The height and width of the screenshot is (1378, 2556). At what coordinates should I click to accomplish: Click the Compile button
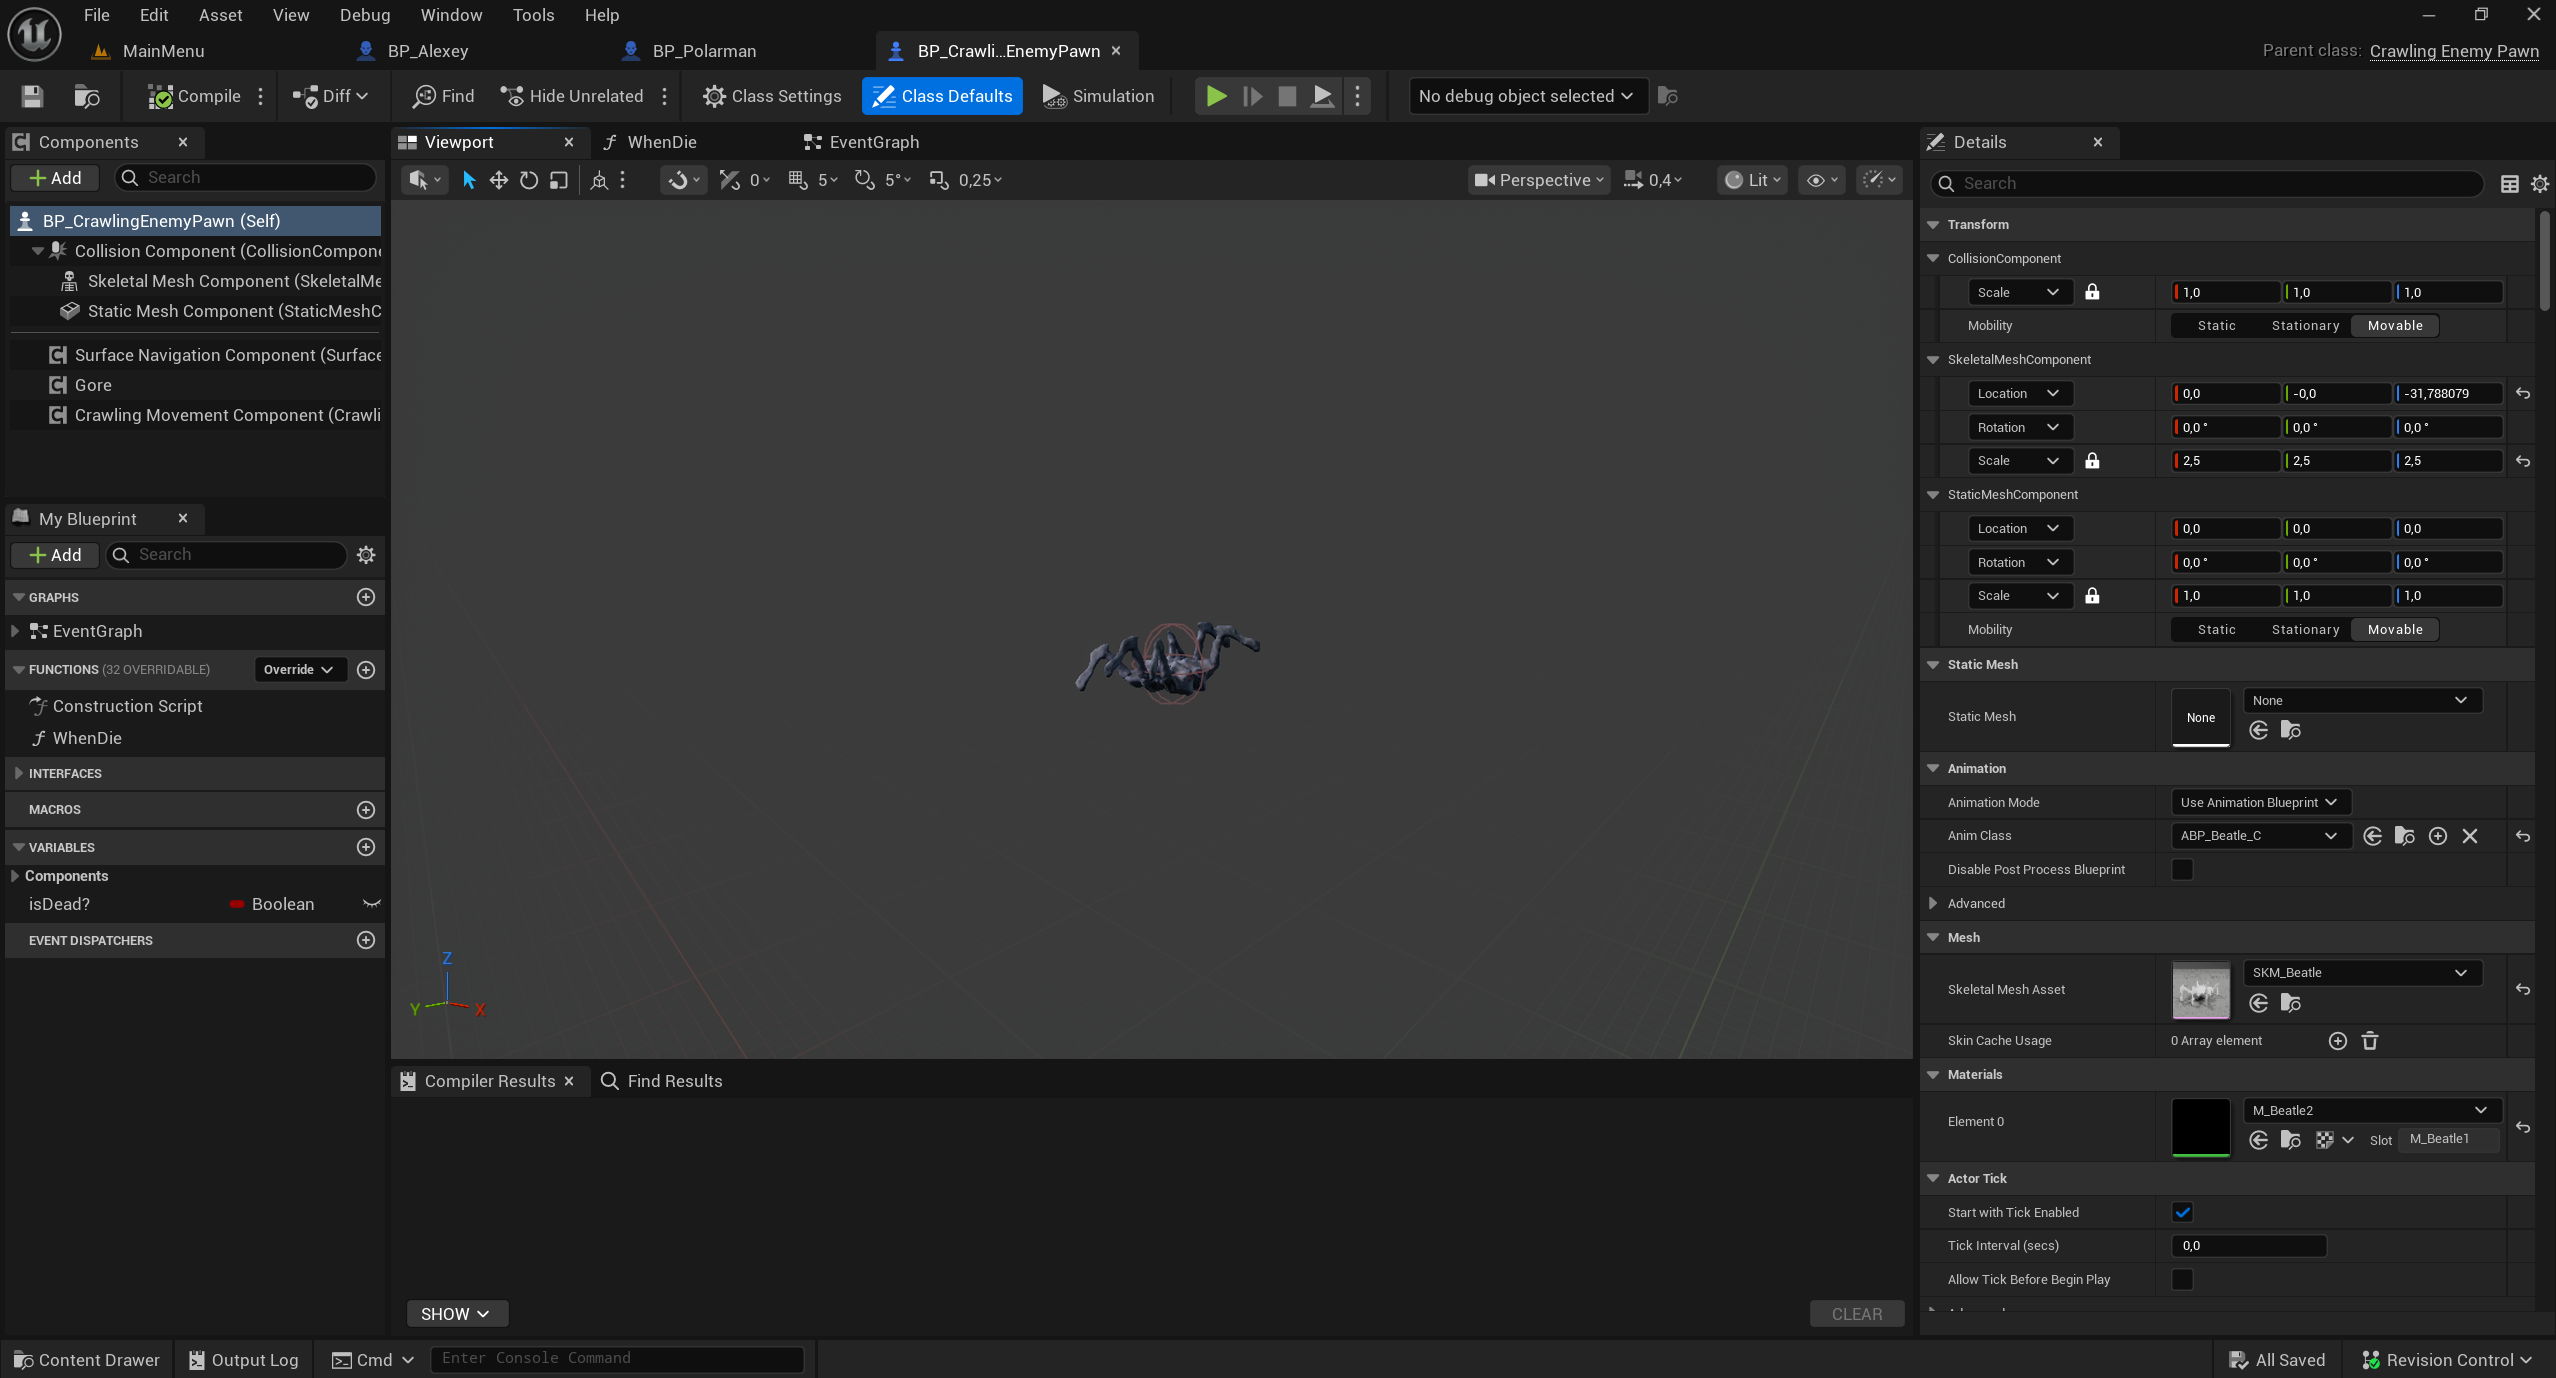[x=195, y=96]
